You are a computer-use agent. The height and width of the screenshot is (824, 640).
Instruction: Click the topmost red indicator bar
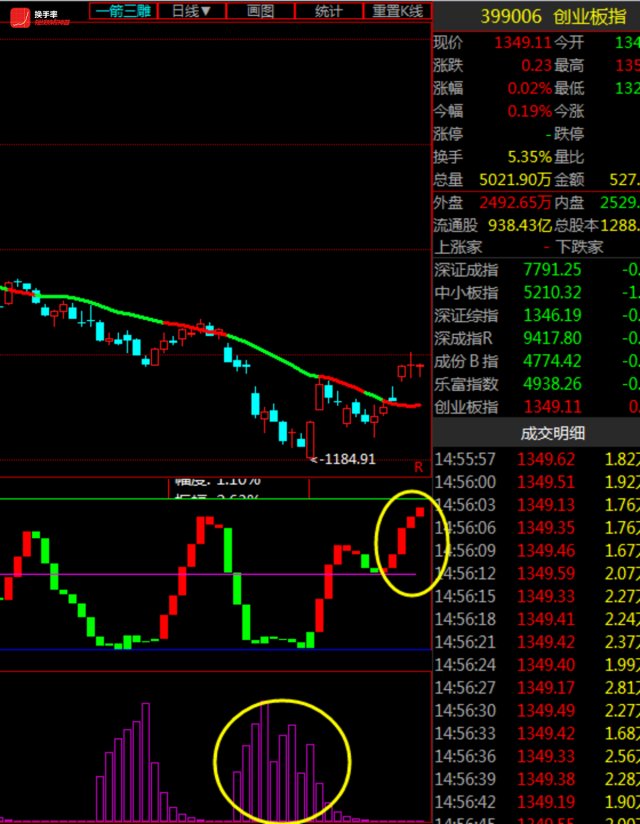pyautogui.click(x=420, y=512)
